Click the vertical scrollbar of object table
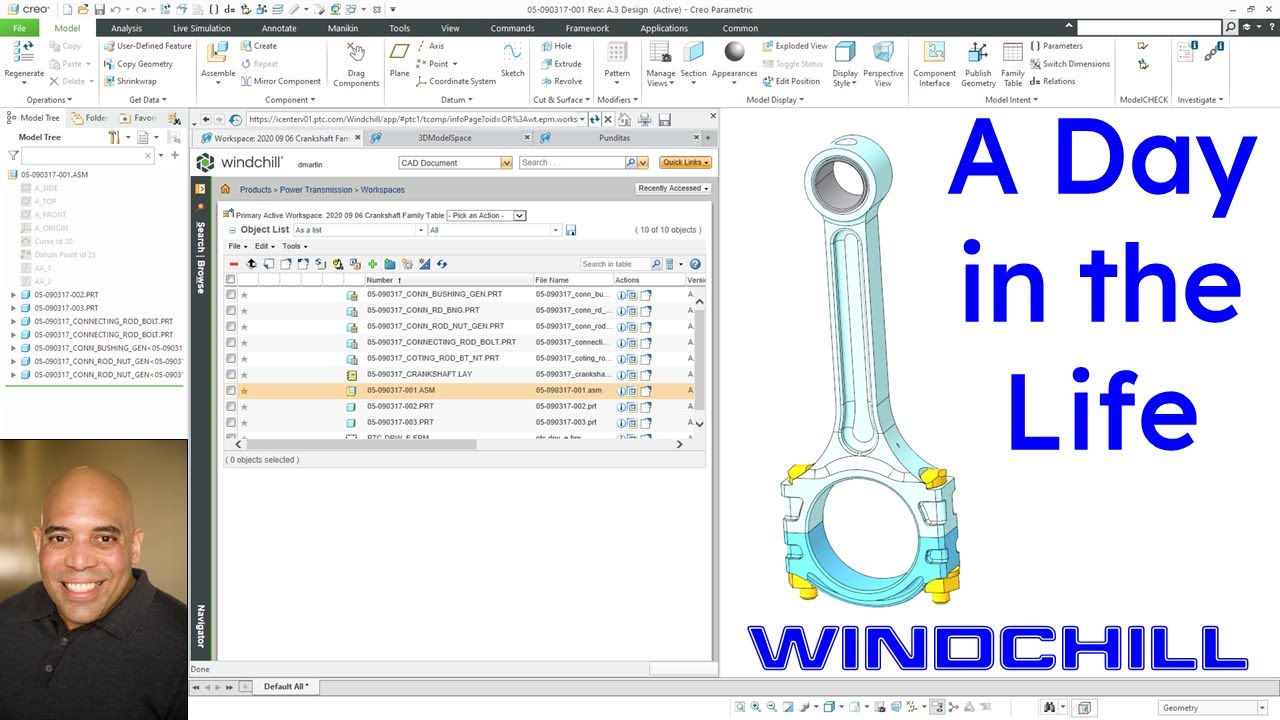This screenshot has height=720, width=1280. click(x=699, y=360)
